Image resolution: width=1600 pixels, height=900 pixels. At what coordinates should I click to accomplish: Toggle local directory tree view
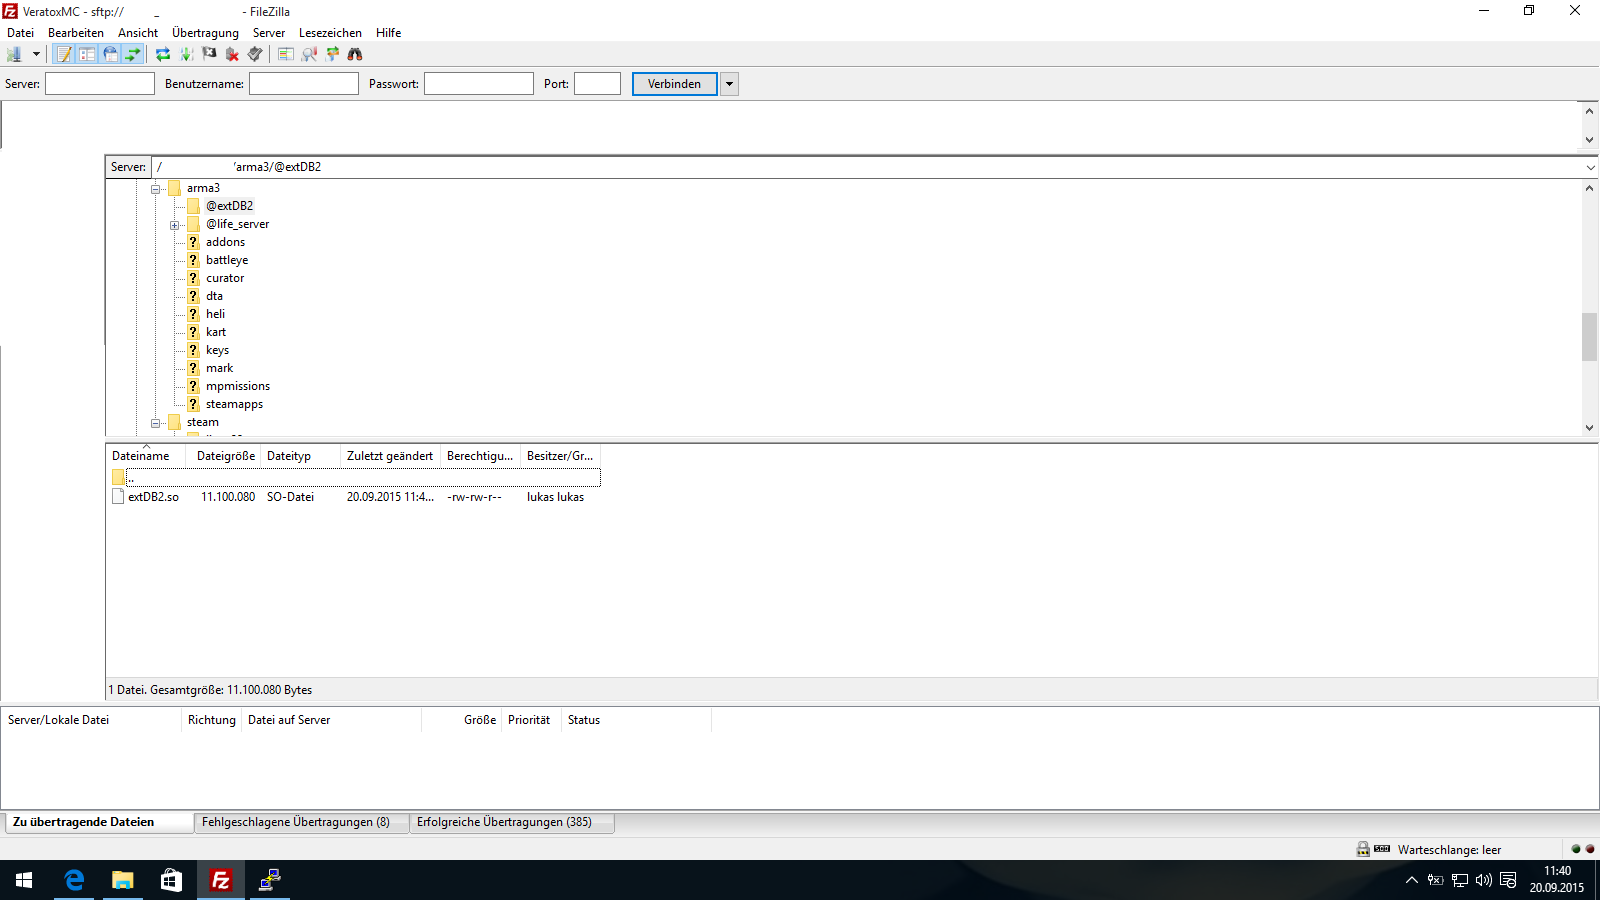click(x=87, y=54)
